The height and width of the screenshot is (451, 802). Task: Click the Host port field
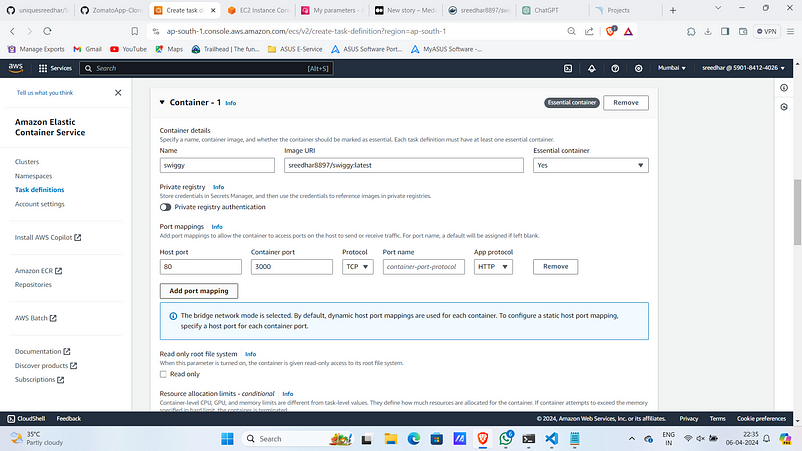(200, 267)
